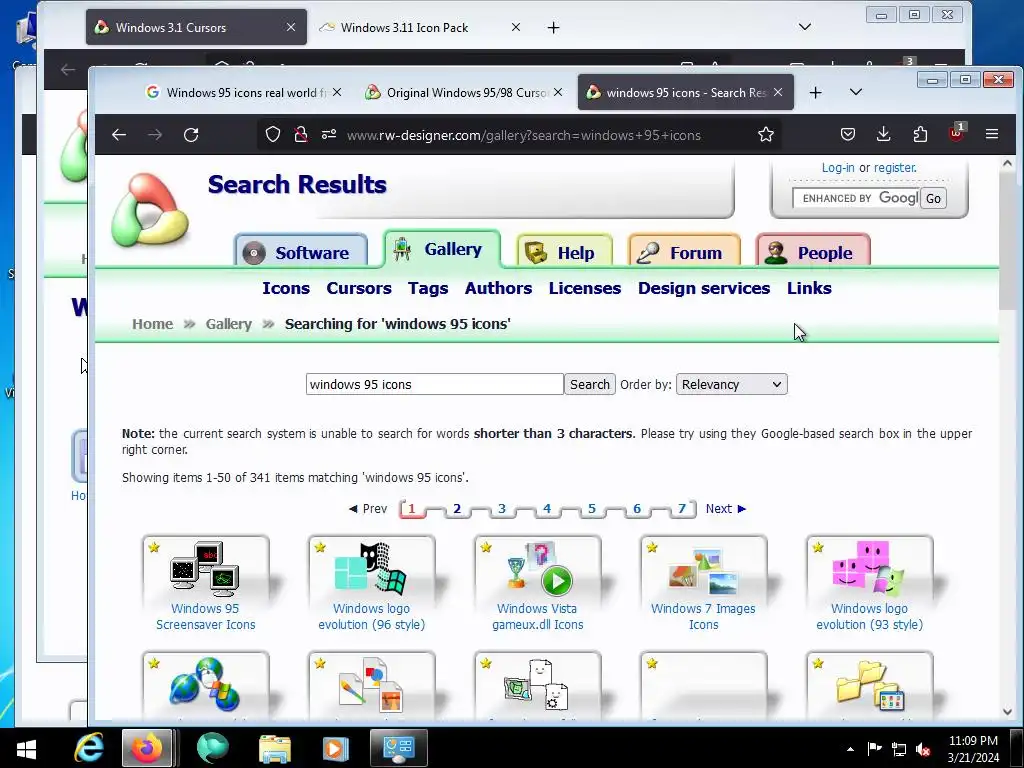1024x768 pixels.
Task: Open the Extensions puzzle icon
Action: point(920,135)
